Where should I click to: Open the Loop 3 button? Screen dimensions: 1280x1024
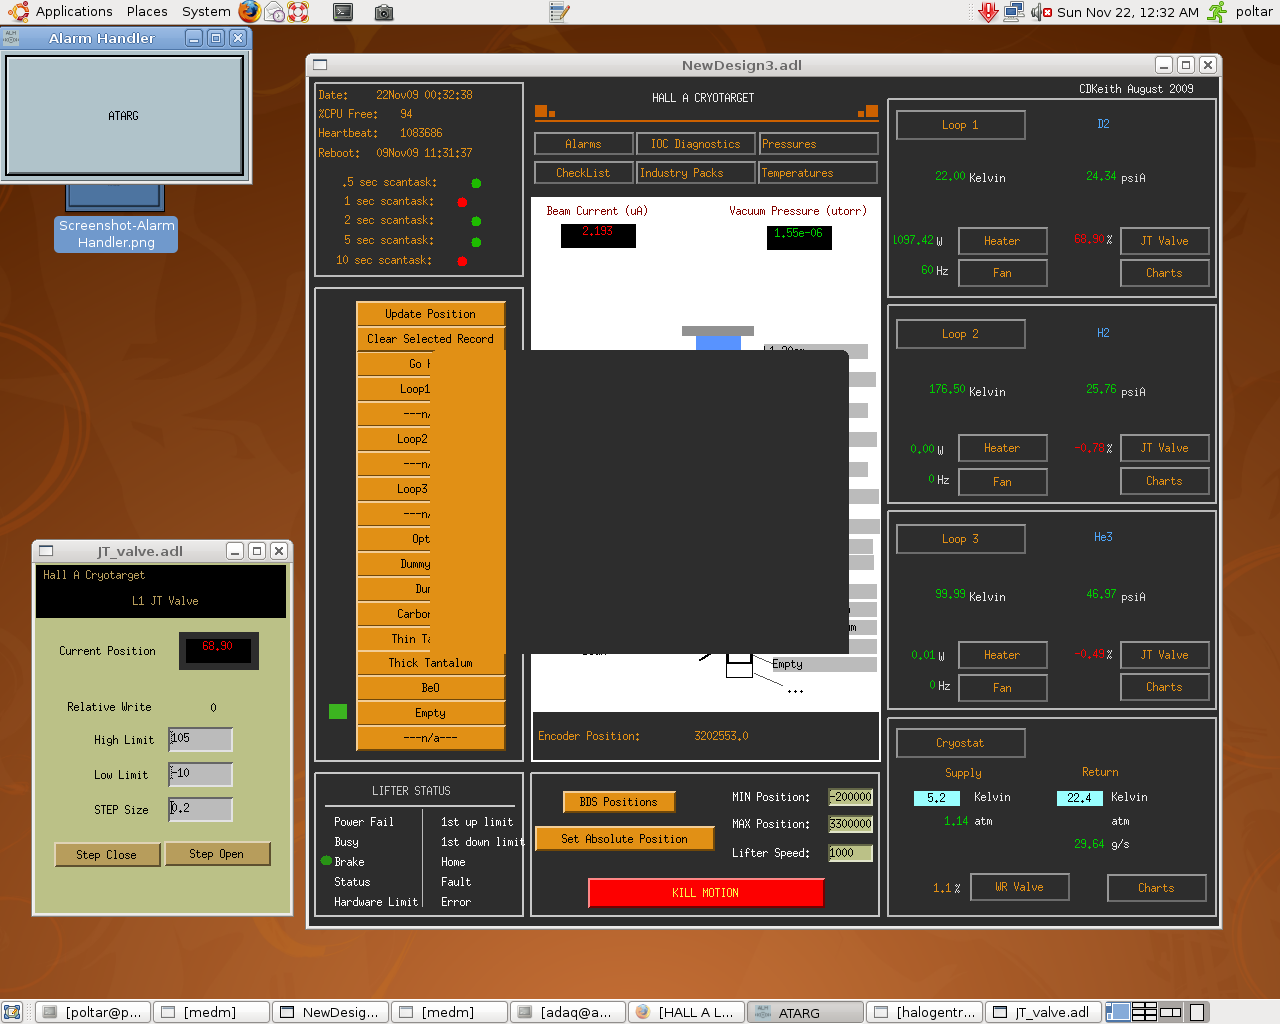[x=960, y=539]
